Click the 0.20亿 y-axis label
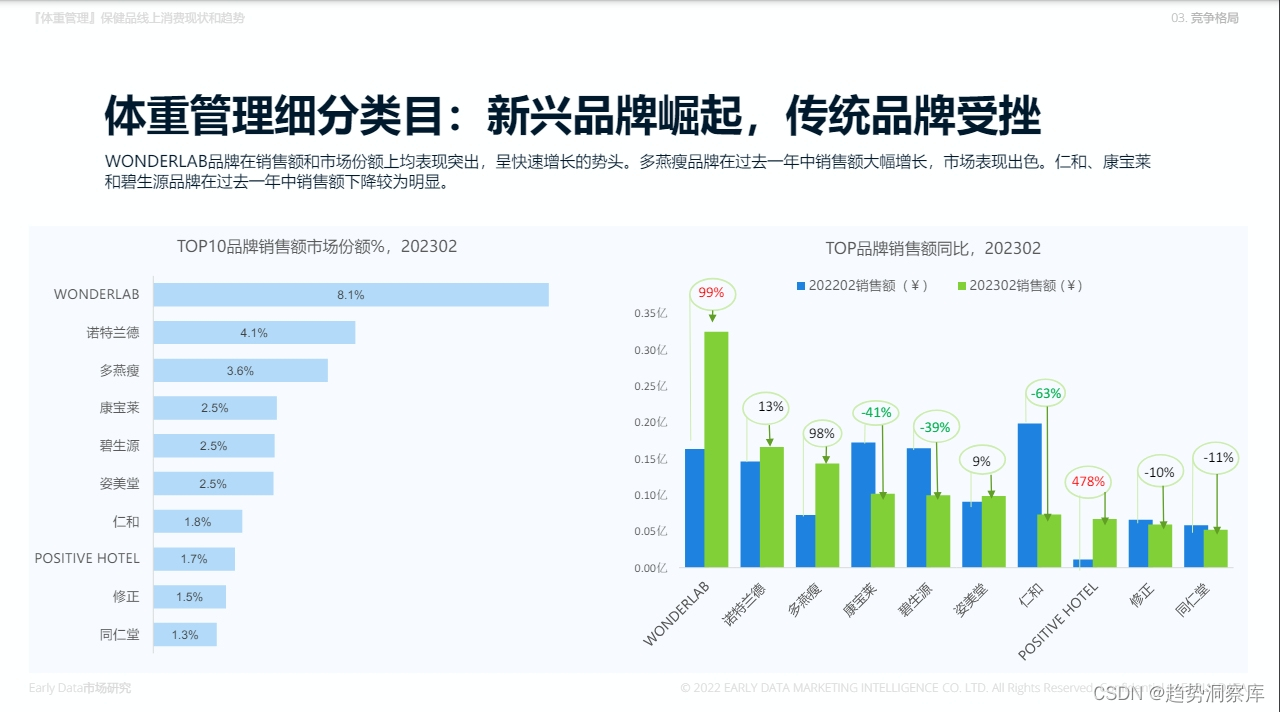 click(651, 422)
